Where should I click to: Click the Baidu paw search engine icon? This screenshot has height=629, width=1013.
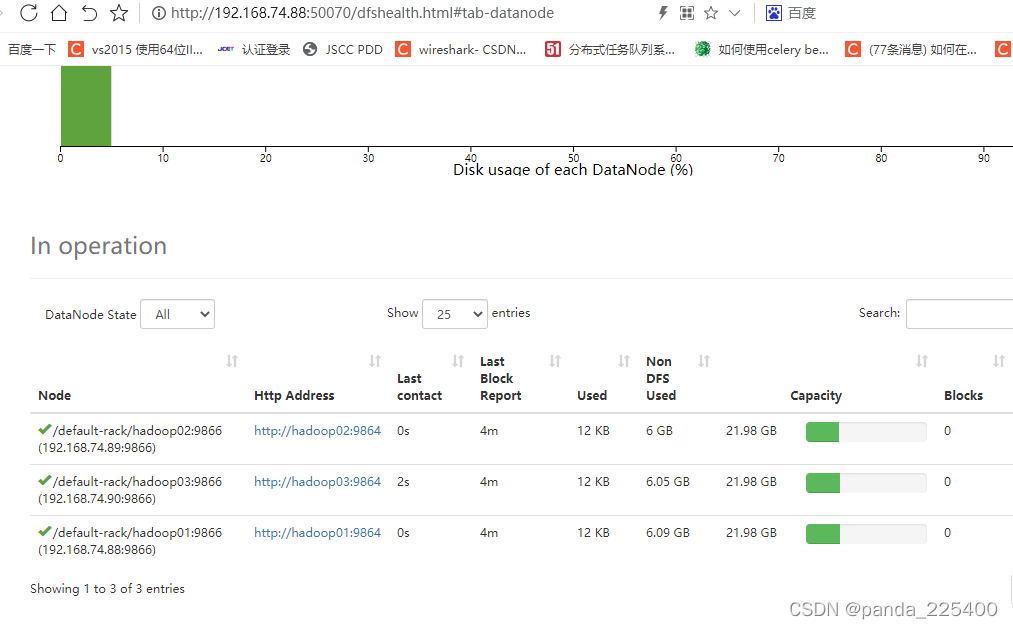point(773,13)
